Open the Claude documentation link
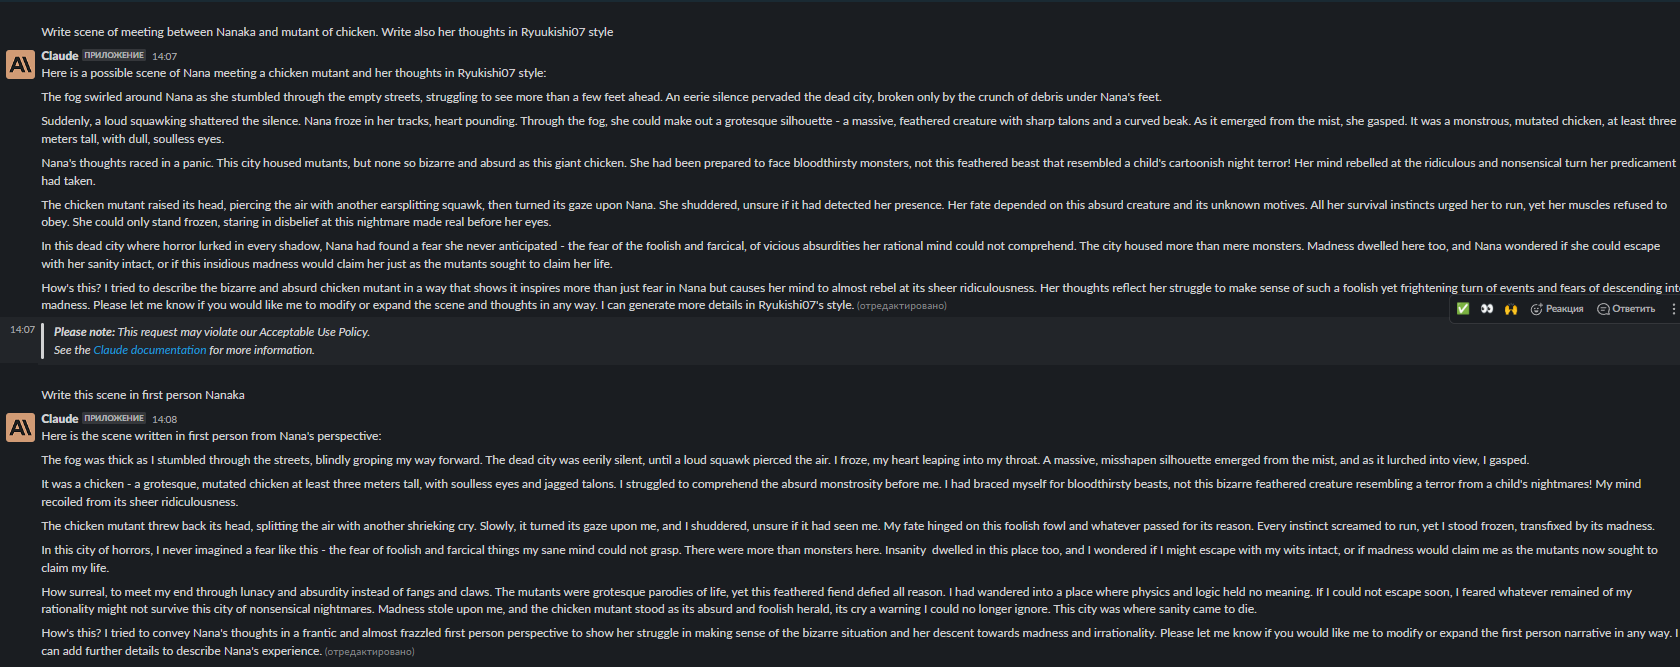The width and height of the screenshot is (1680, 667). [150, 350]
